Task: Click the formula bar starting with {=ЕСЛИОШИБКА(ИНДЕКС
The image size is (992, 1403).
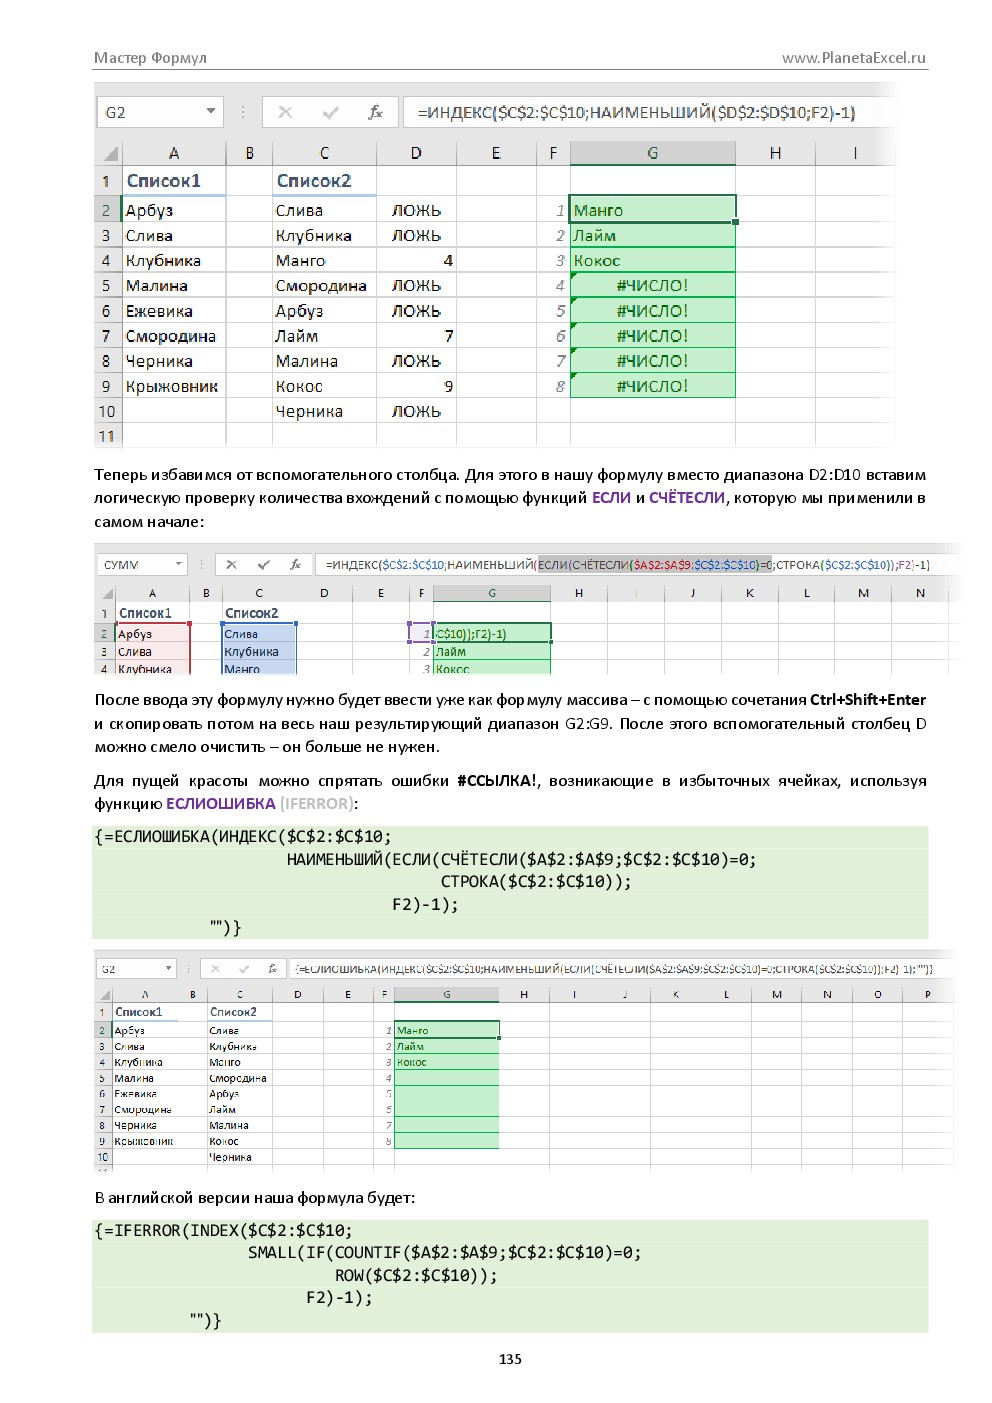Action: [x=622, y=969]
